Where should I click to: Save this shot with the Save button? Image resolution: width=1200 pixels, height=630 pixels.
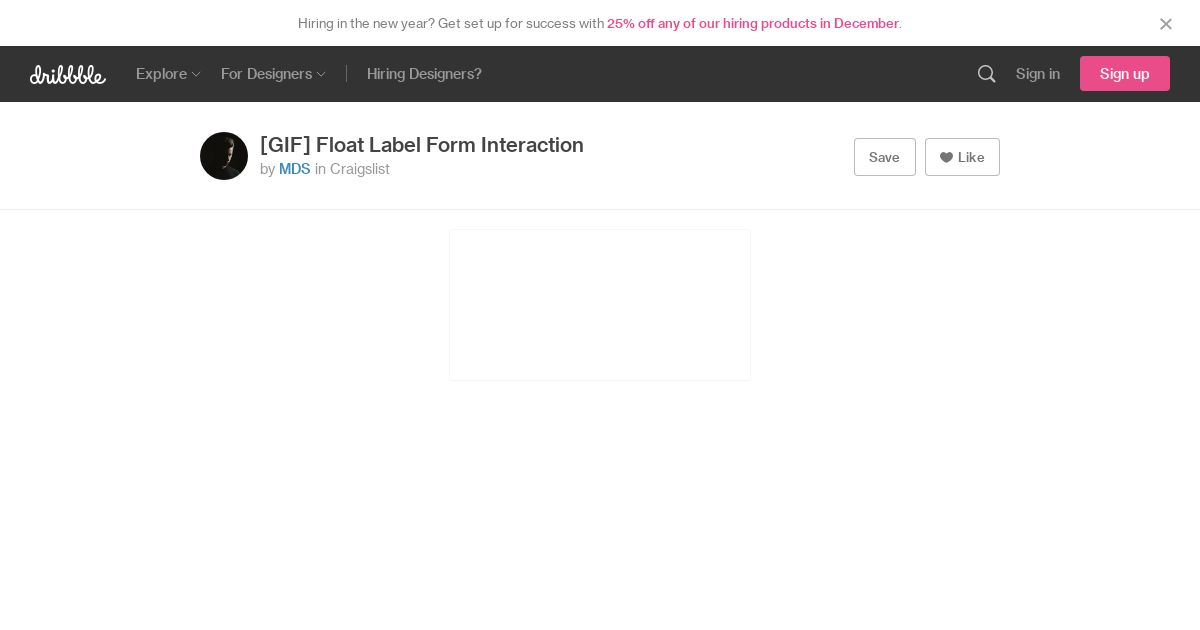(x=885, y=157)
